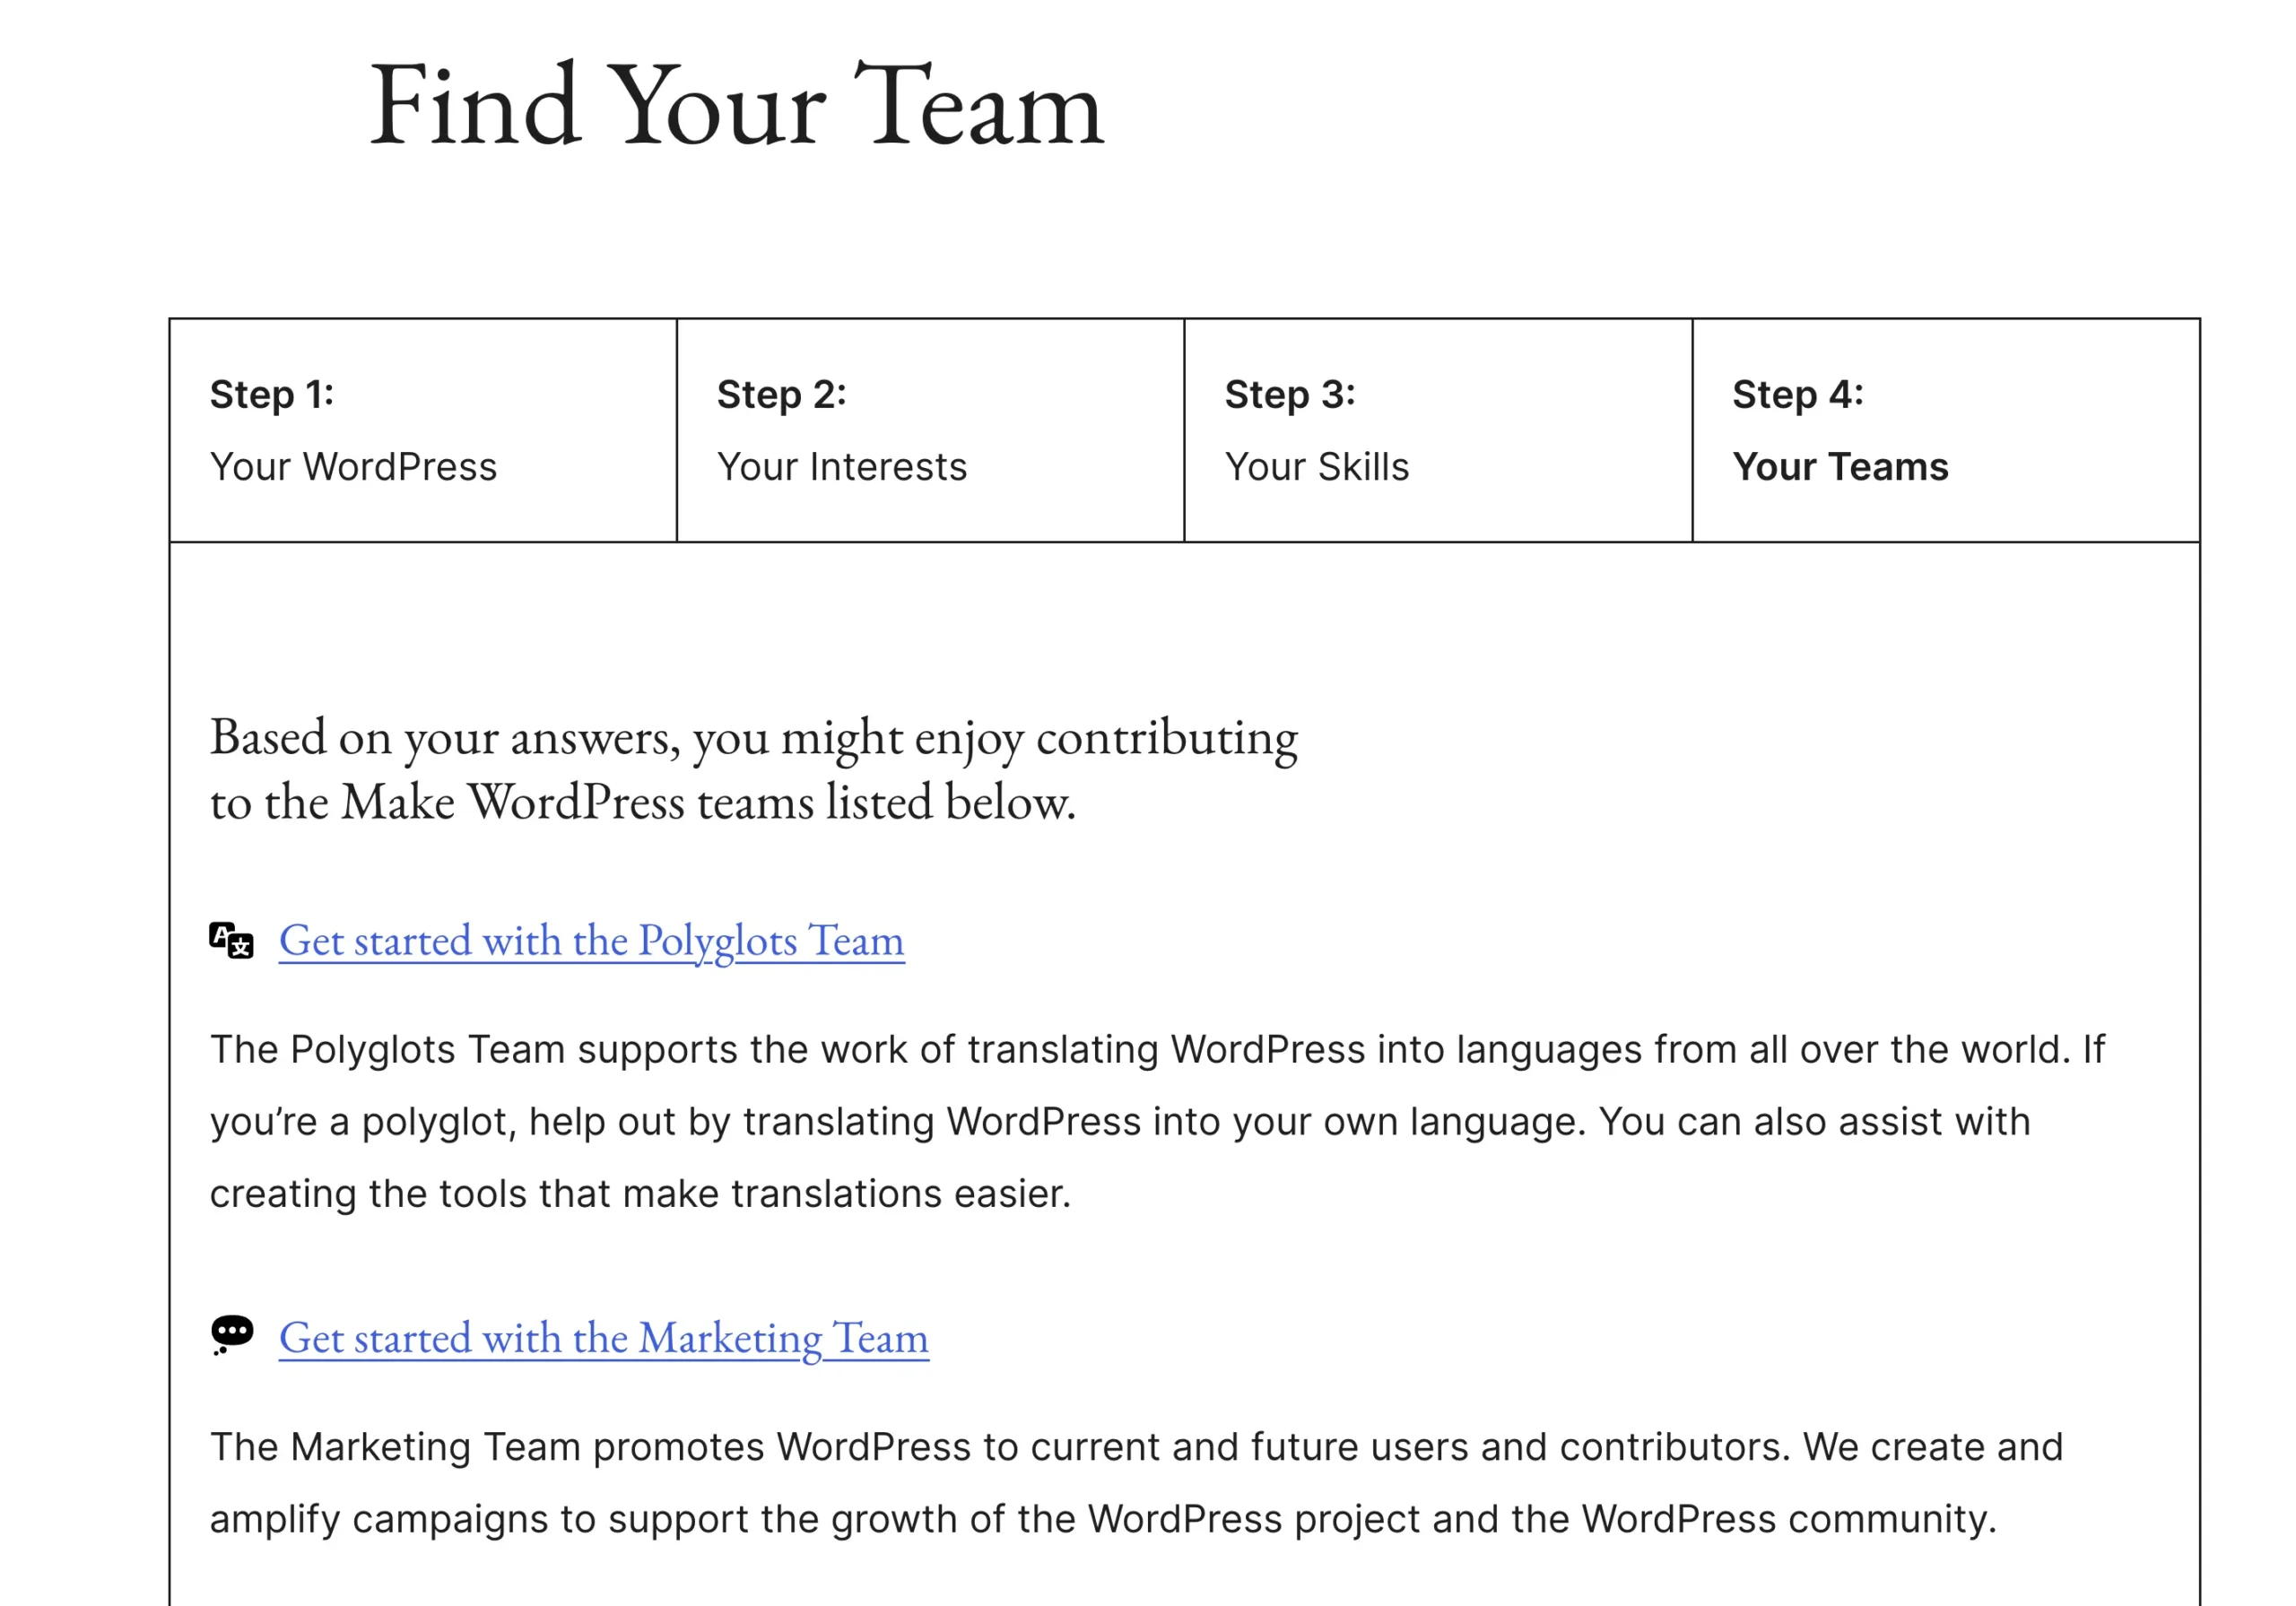Click the 'Based on your answers' intro text
The image size is (2296, 1606).
click(x=754, y=769)
